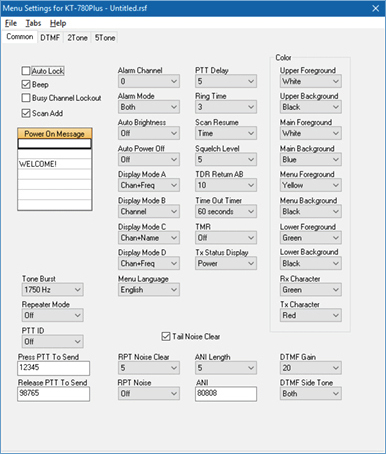Change the Menu Language dropdown

[149, 290]
